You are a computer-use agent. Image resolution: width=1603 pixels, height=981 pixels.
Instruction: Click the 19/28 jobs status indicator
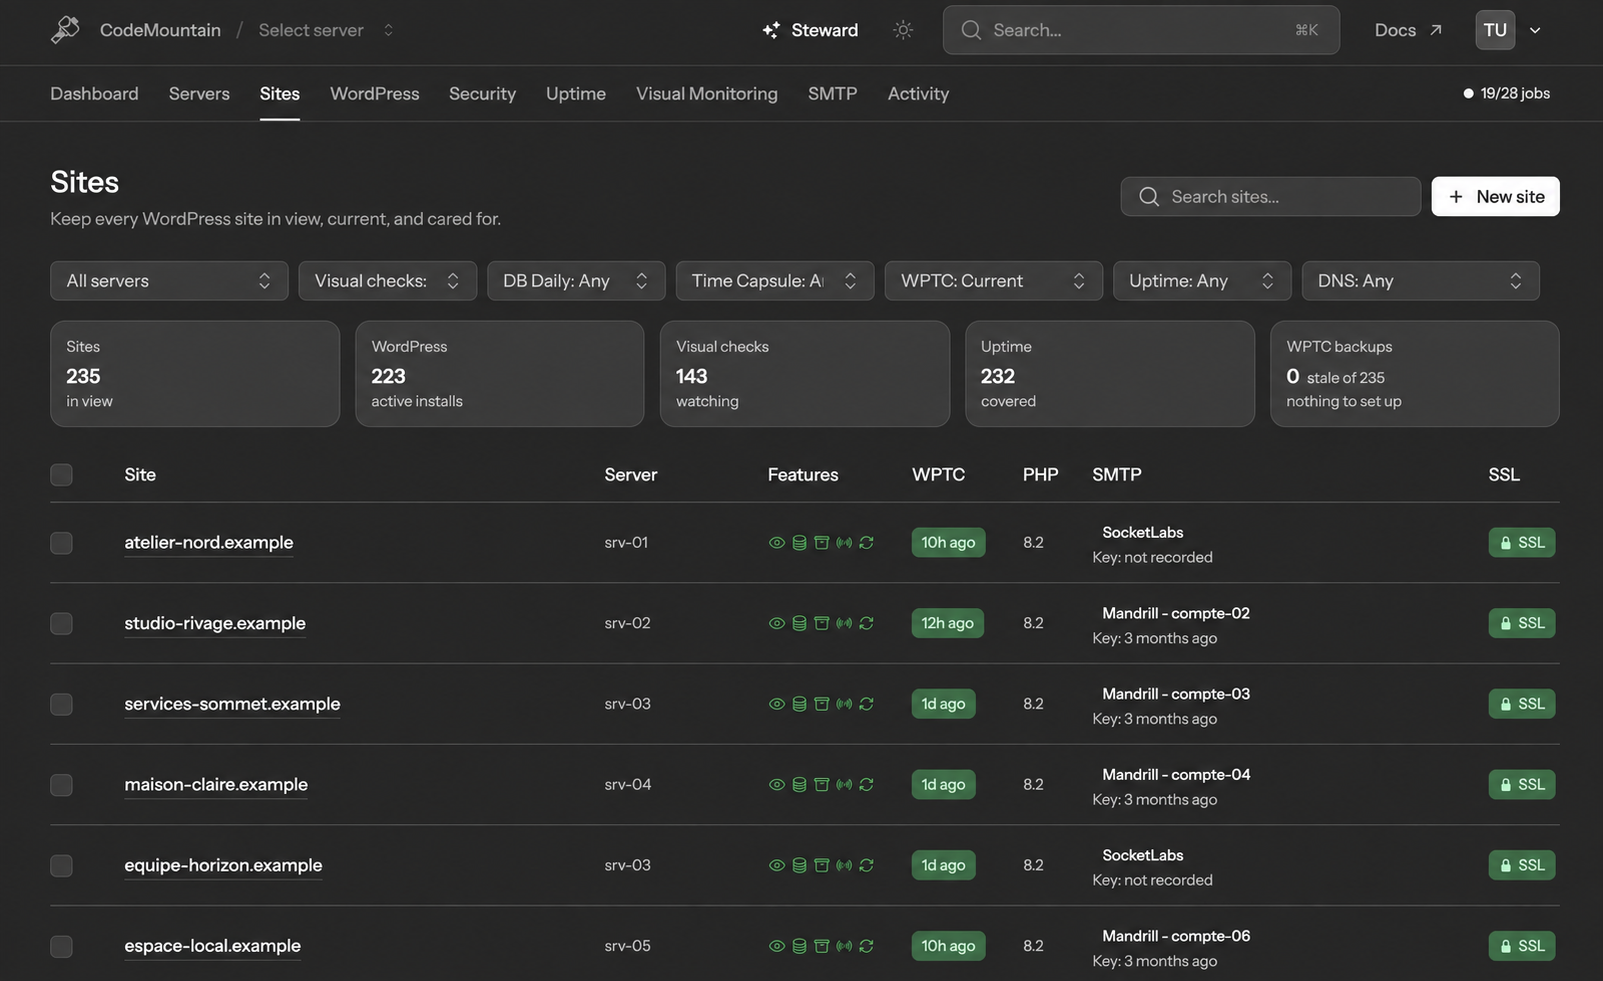tap(1506, 93)
